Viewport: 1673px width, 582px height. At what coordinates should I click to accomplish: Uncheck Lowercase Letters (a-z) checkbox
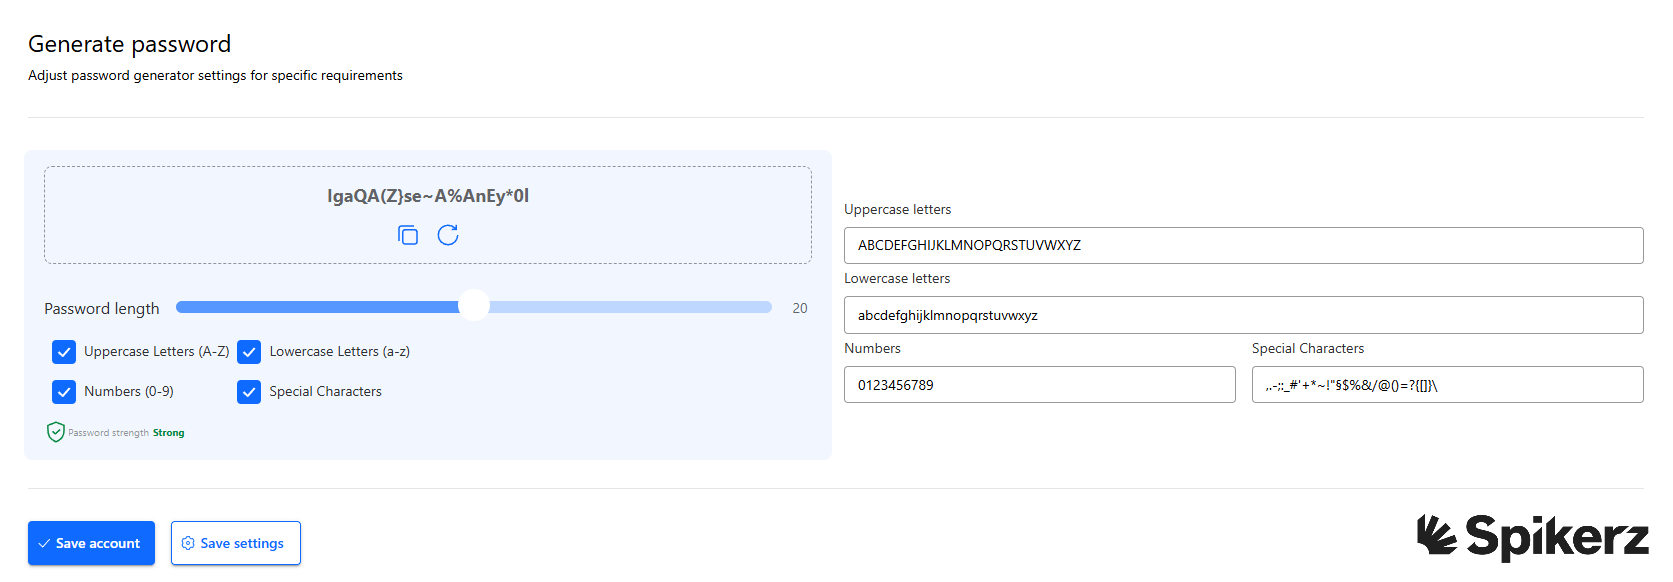249,352
